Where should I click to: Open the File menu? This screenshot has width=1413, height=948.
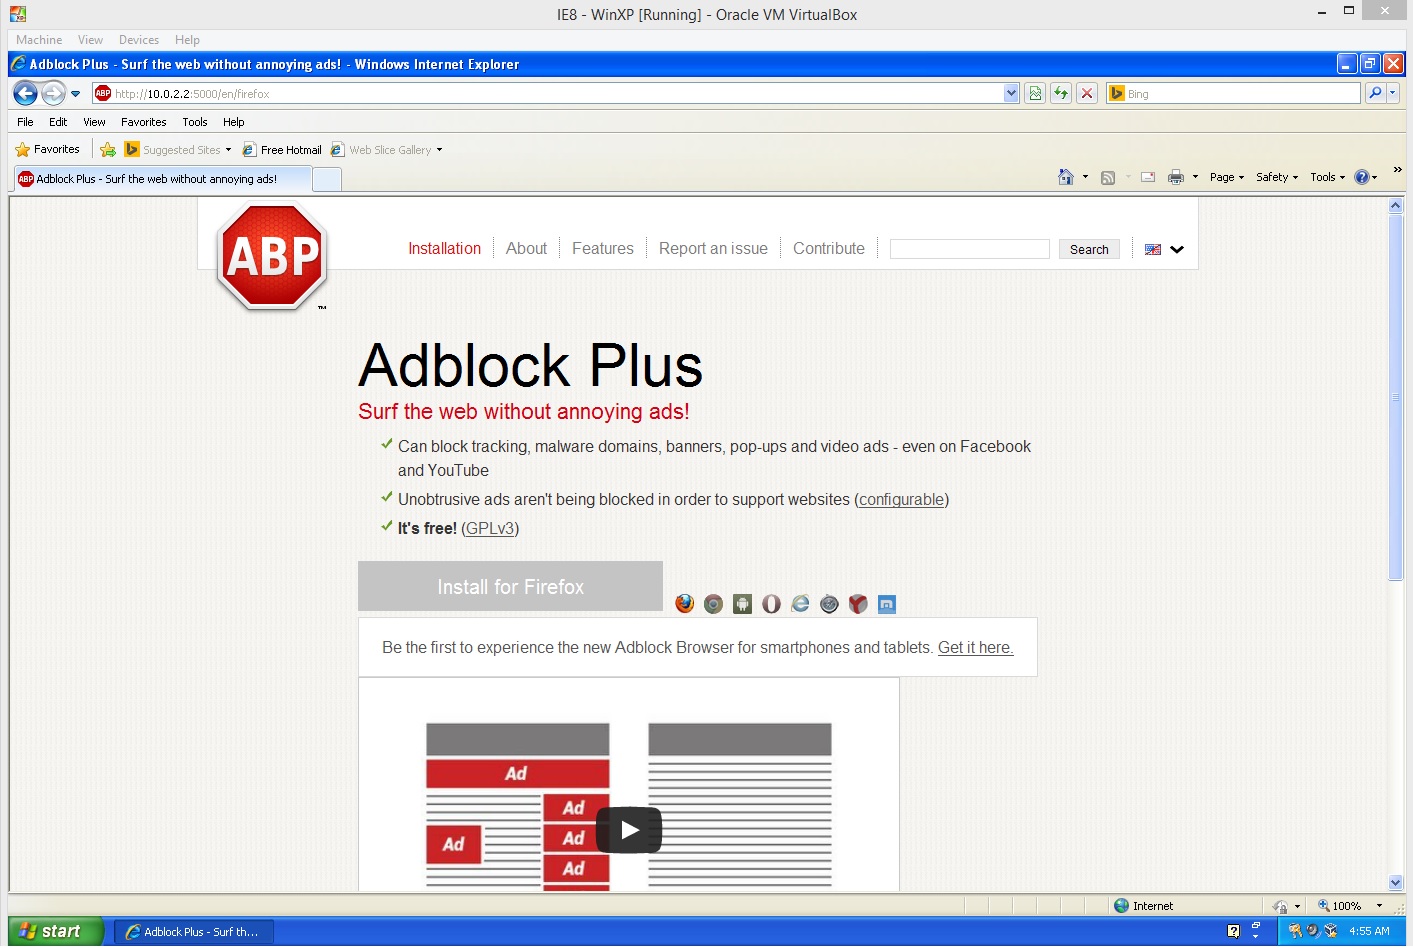click(x=25, y=122)
